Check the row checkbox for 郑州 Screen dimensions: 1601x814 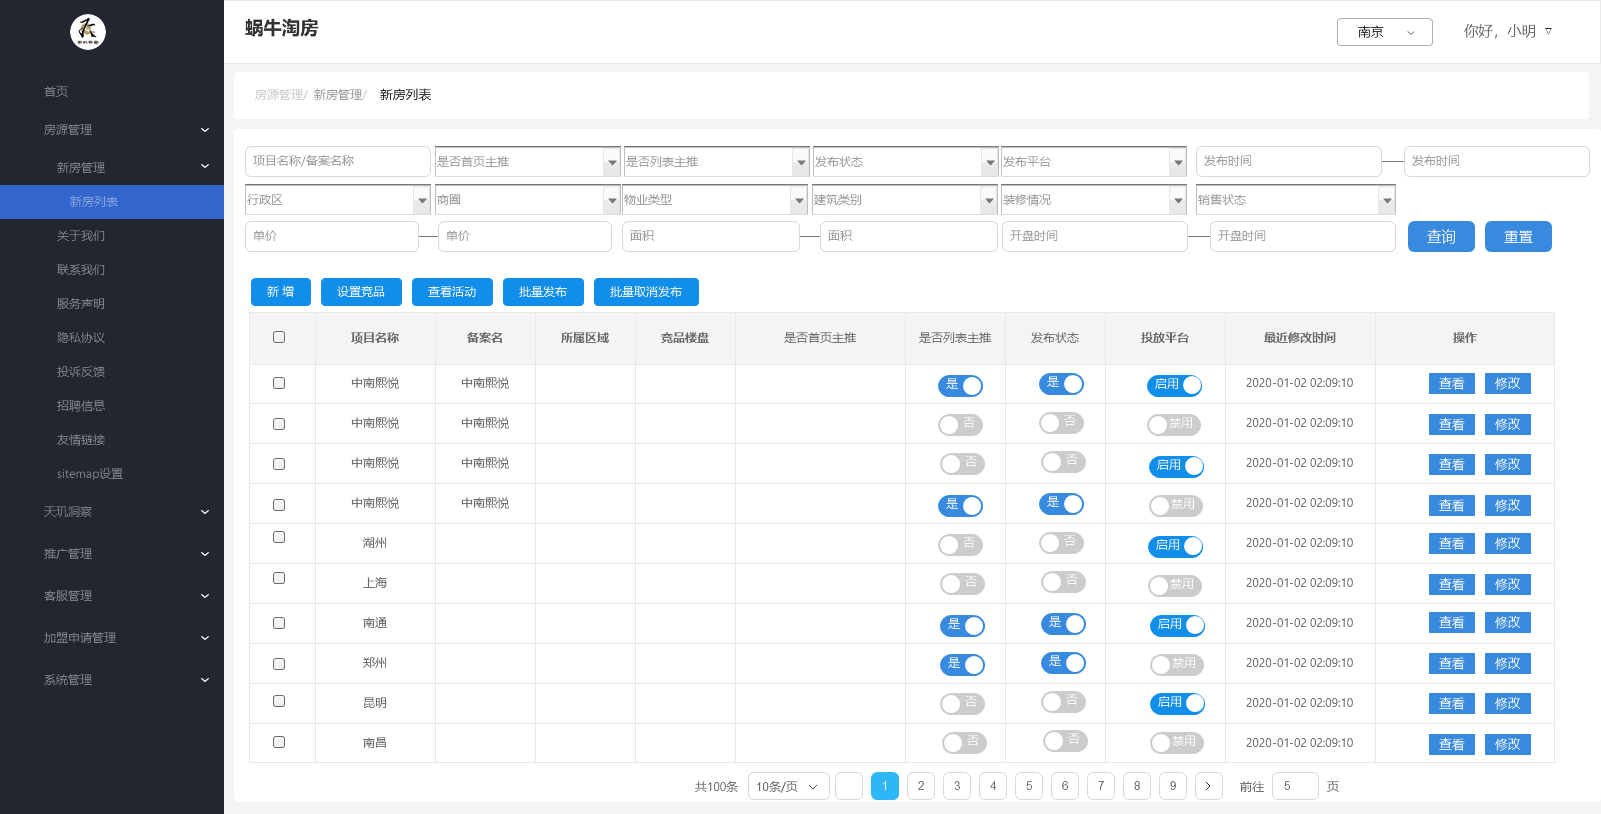279,664
